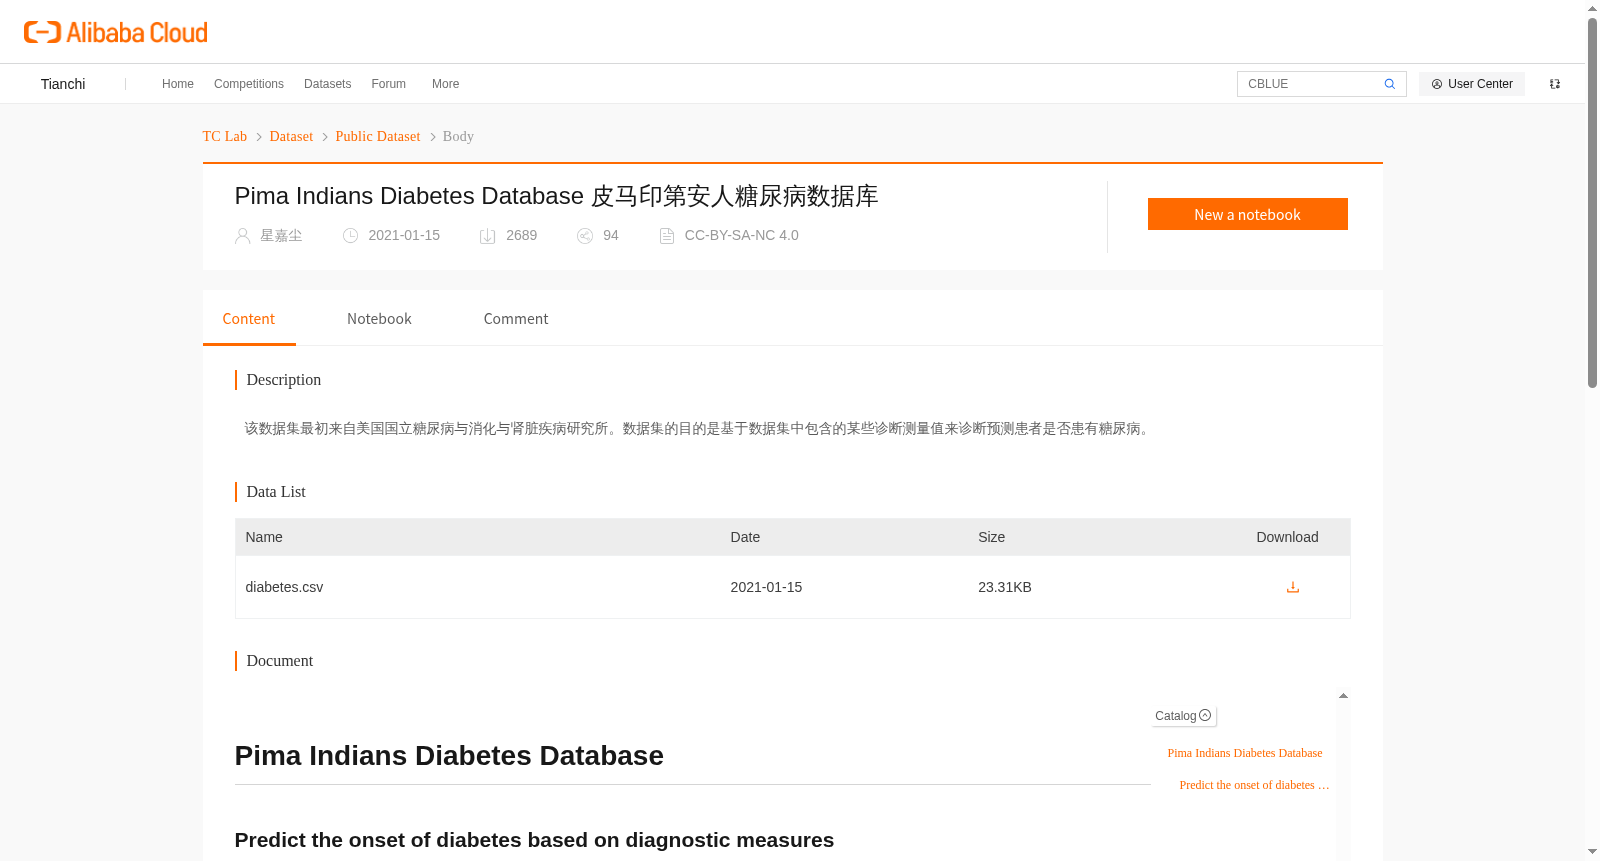Click the Download column header
The width and height of the screenshot is (1600, 861).
[x=1287, y=537]
